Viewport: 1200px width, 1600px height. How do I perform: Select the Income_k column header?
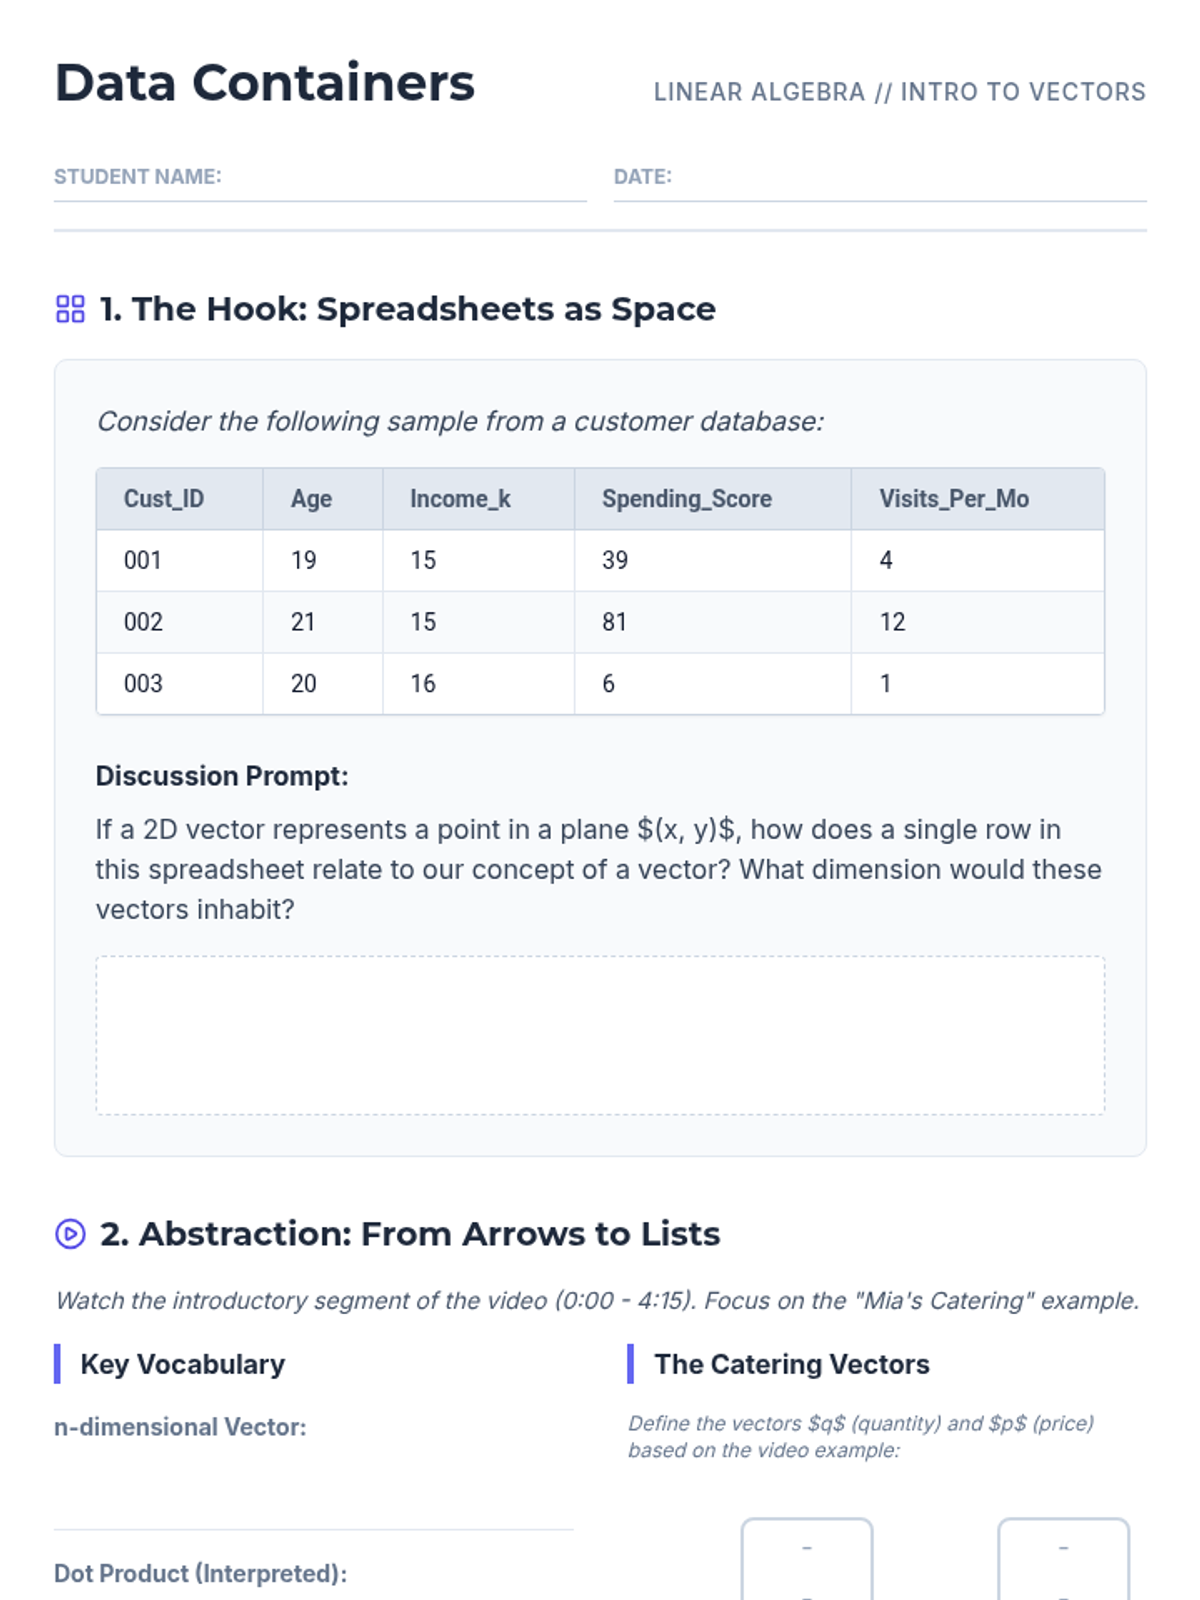click(460, 499)
